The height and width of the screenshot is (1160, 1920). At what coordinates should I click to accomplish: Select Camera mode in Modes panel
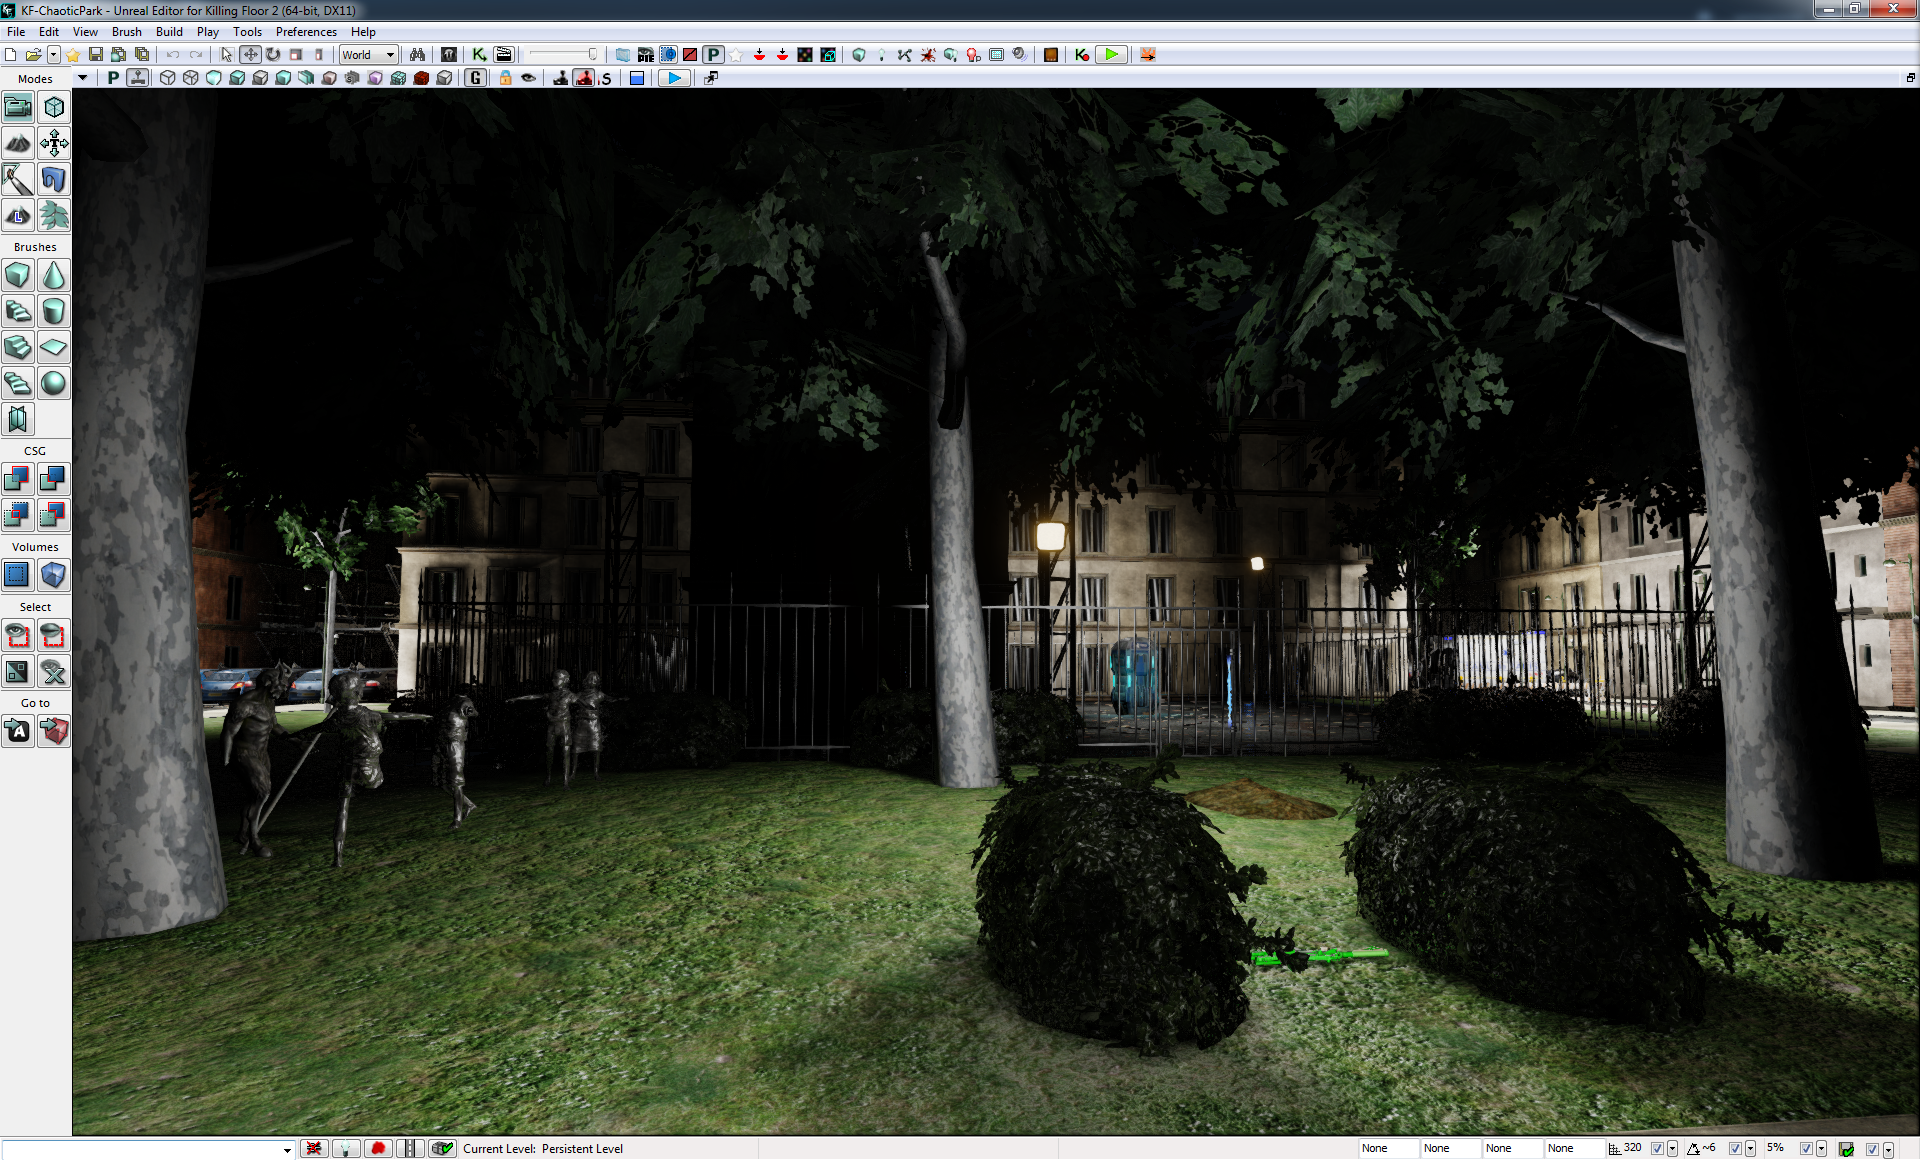[x=18, y=107]
